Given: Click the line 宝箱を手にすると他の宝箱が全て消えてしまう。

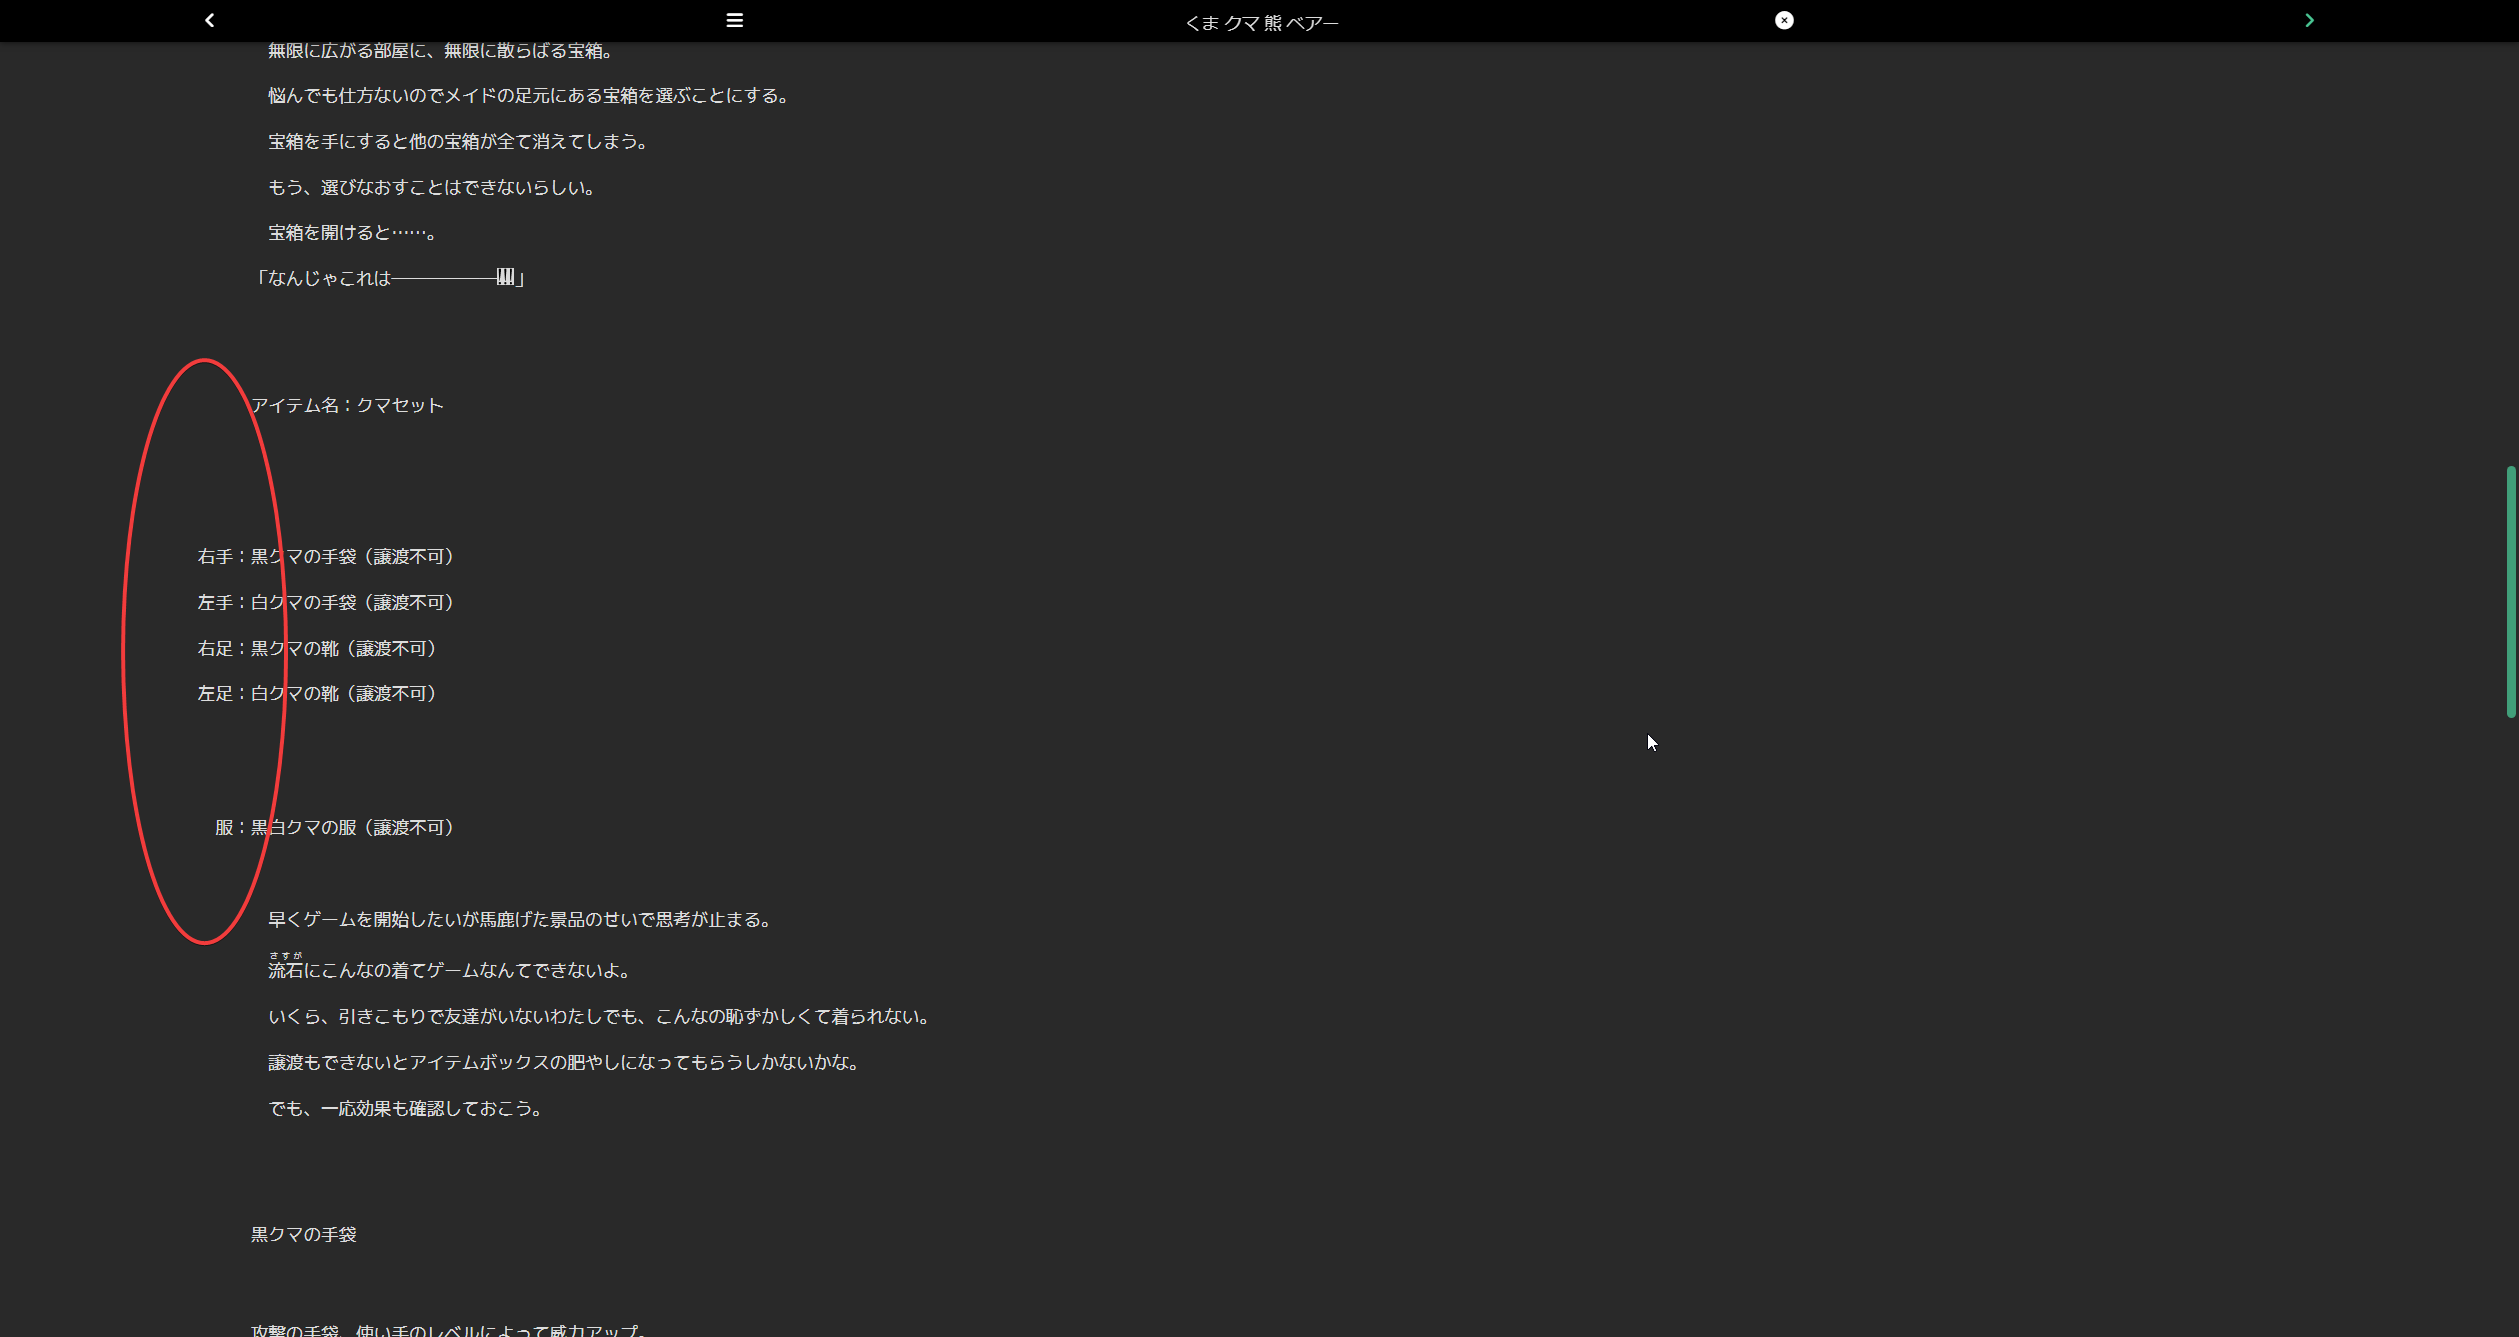Looking at the screenshot, I should [458, 141].
